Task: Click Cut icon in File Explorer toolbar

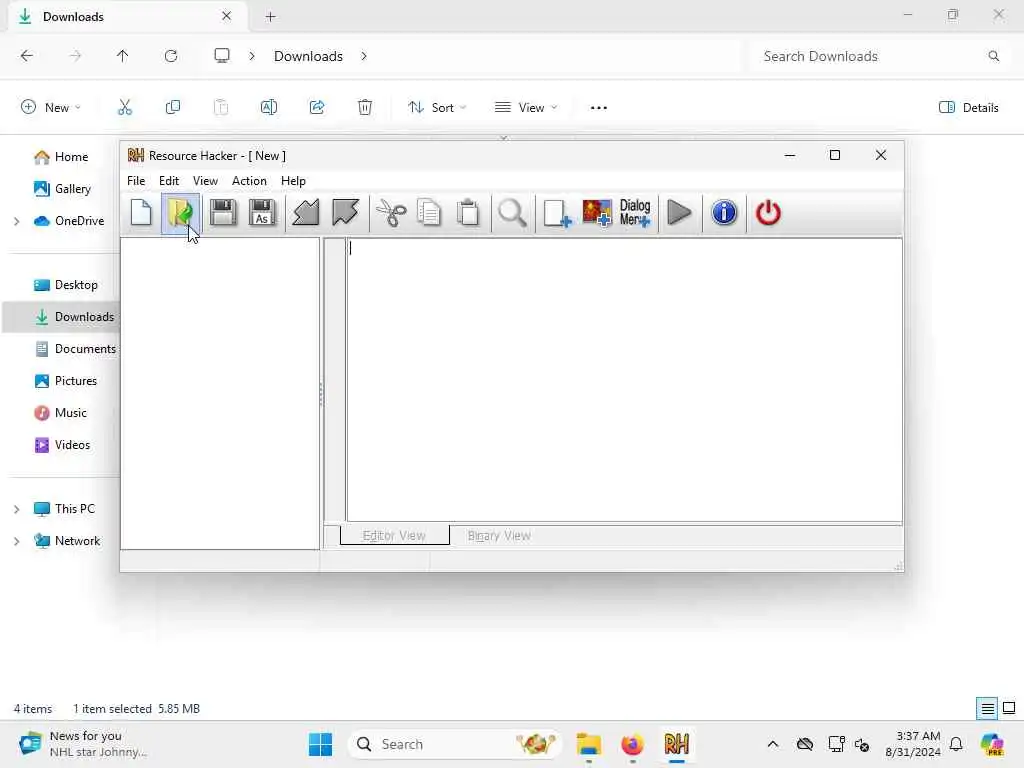Action: pyautogui.click(x=125, y=107)
